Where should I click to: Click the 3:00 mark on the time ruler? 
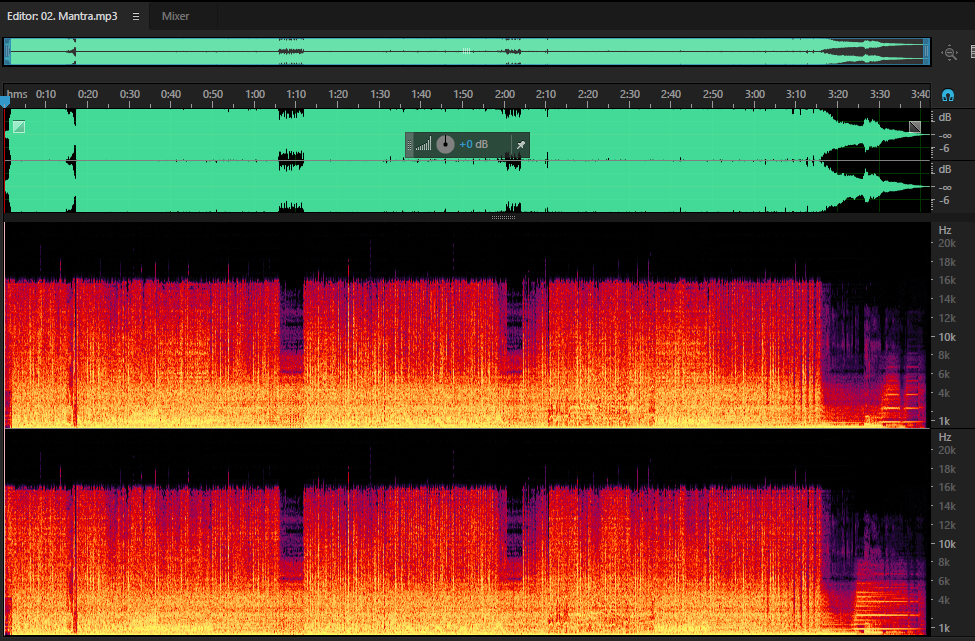755,95
